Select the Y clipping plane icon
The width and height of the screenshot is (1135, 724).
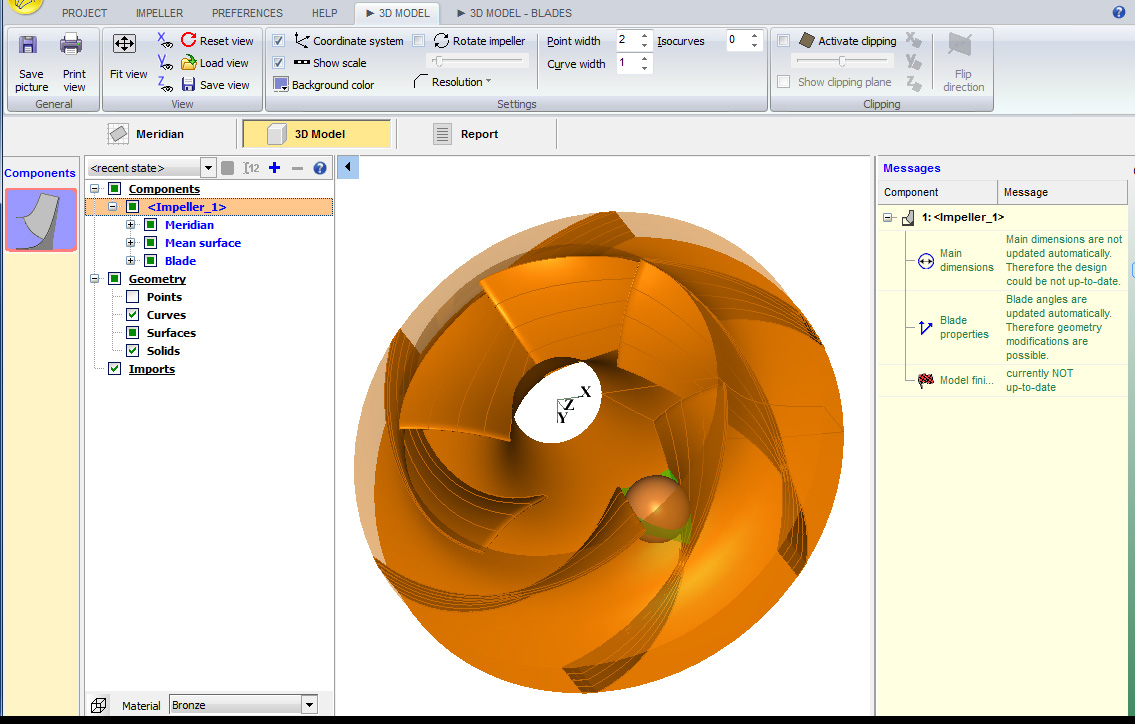tap(914, 62)
